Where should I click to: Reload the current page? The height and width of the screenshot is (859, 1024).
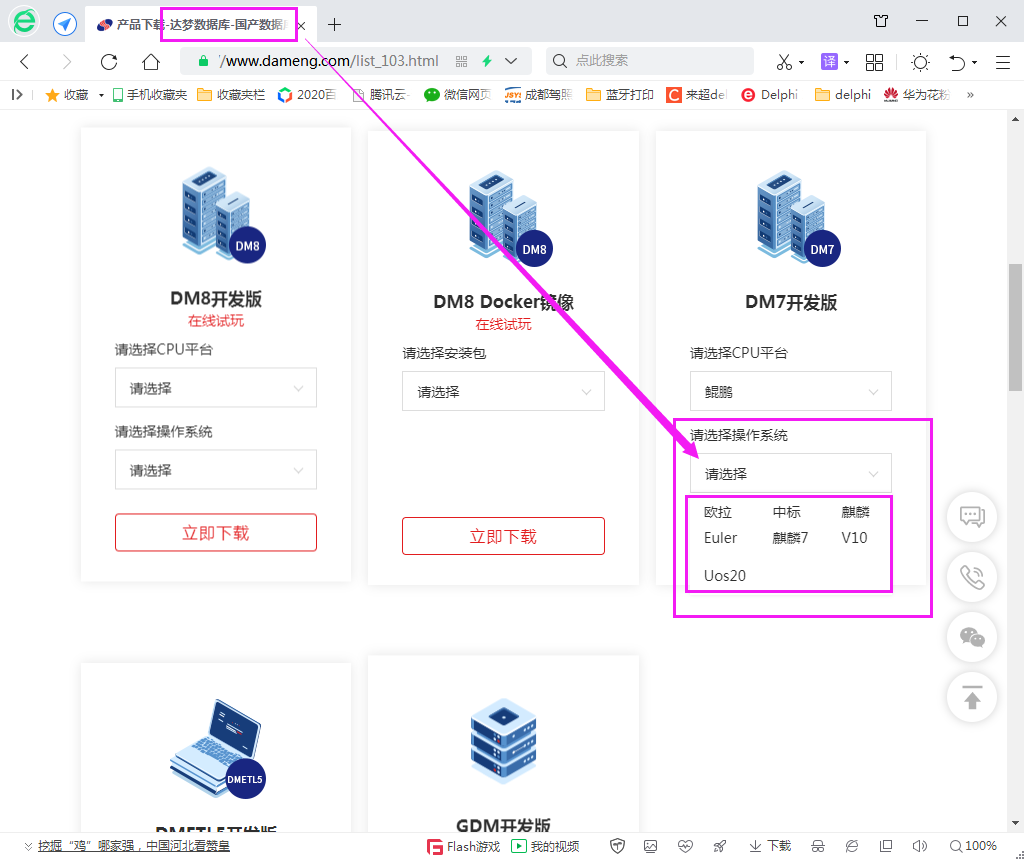[x=109, y=62]
